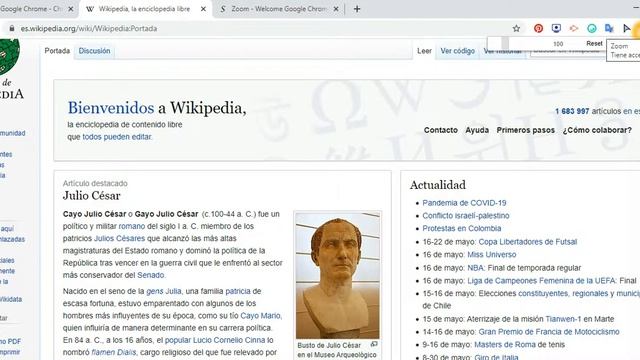Follow the popular link
640x360 pixels.
click(x=178, y=340)
